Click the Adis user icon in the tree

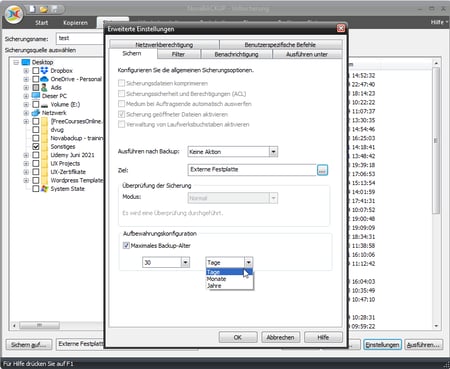(x=44, y=88)
